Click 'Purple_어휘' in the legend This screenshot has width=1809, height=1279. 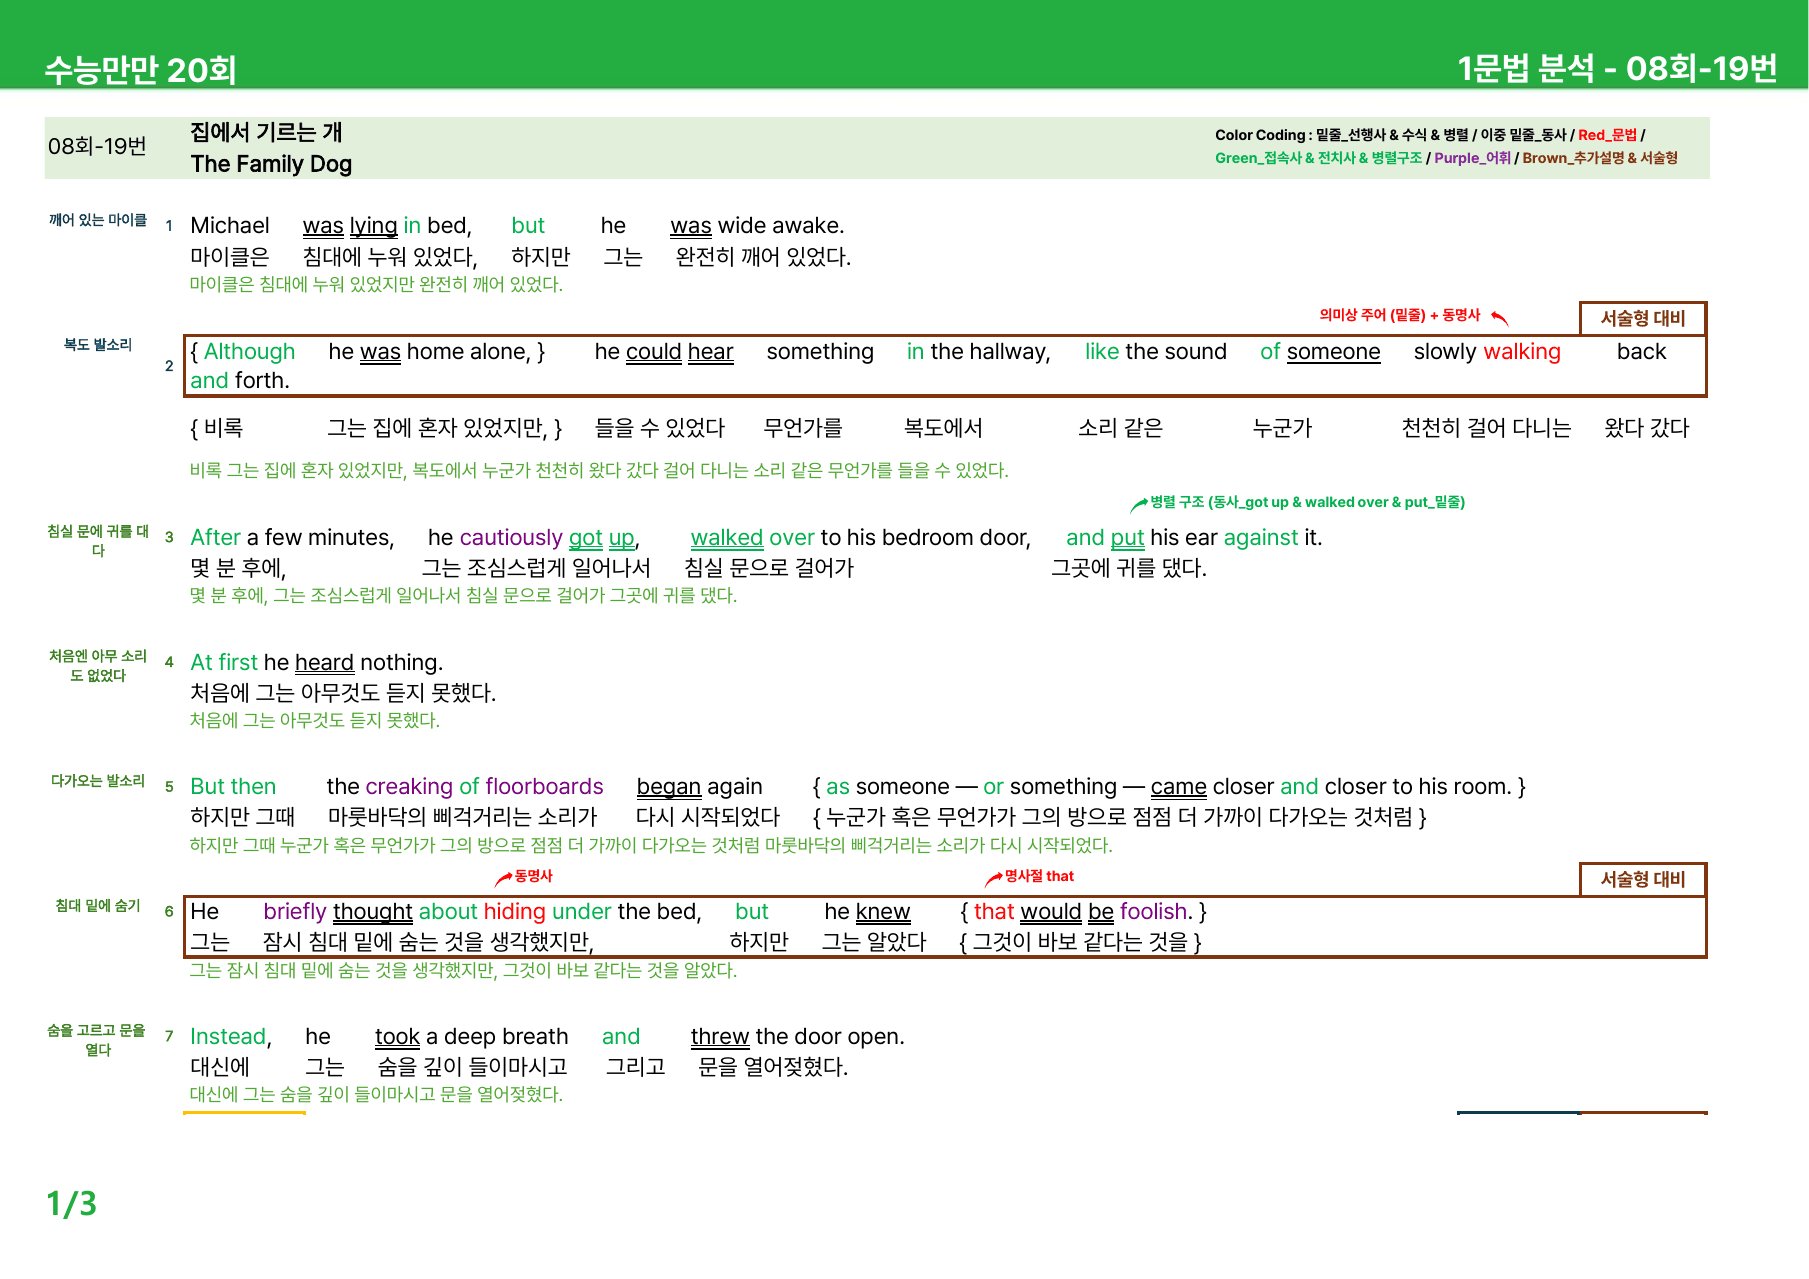[1472, 158]
